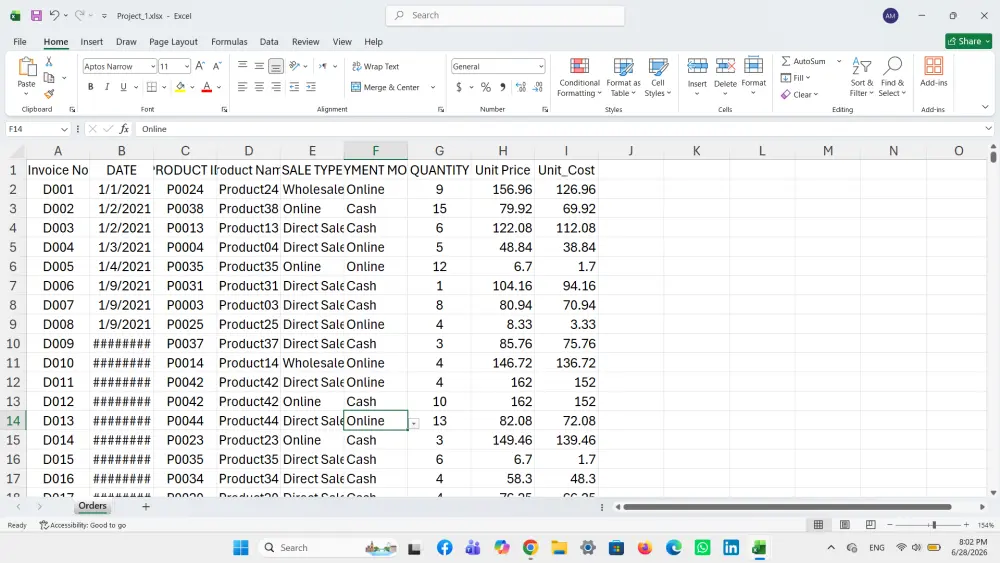Click Format as Table button
This screenshot has width=1000, height=563.
click(623, 77)
